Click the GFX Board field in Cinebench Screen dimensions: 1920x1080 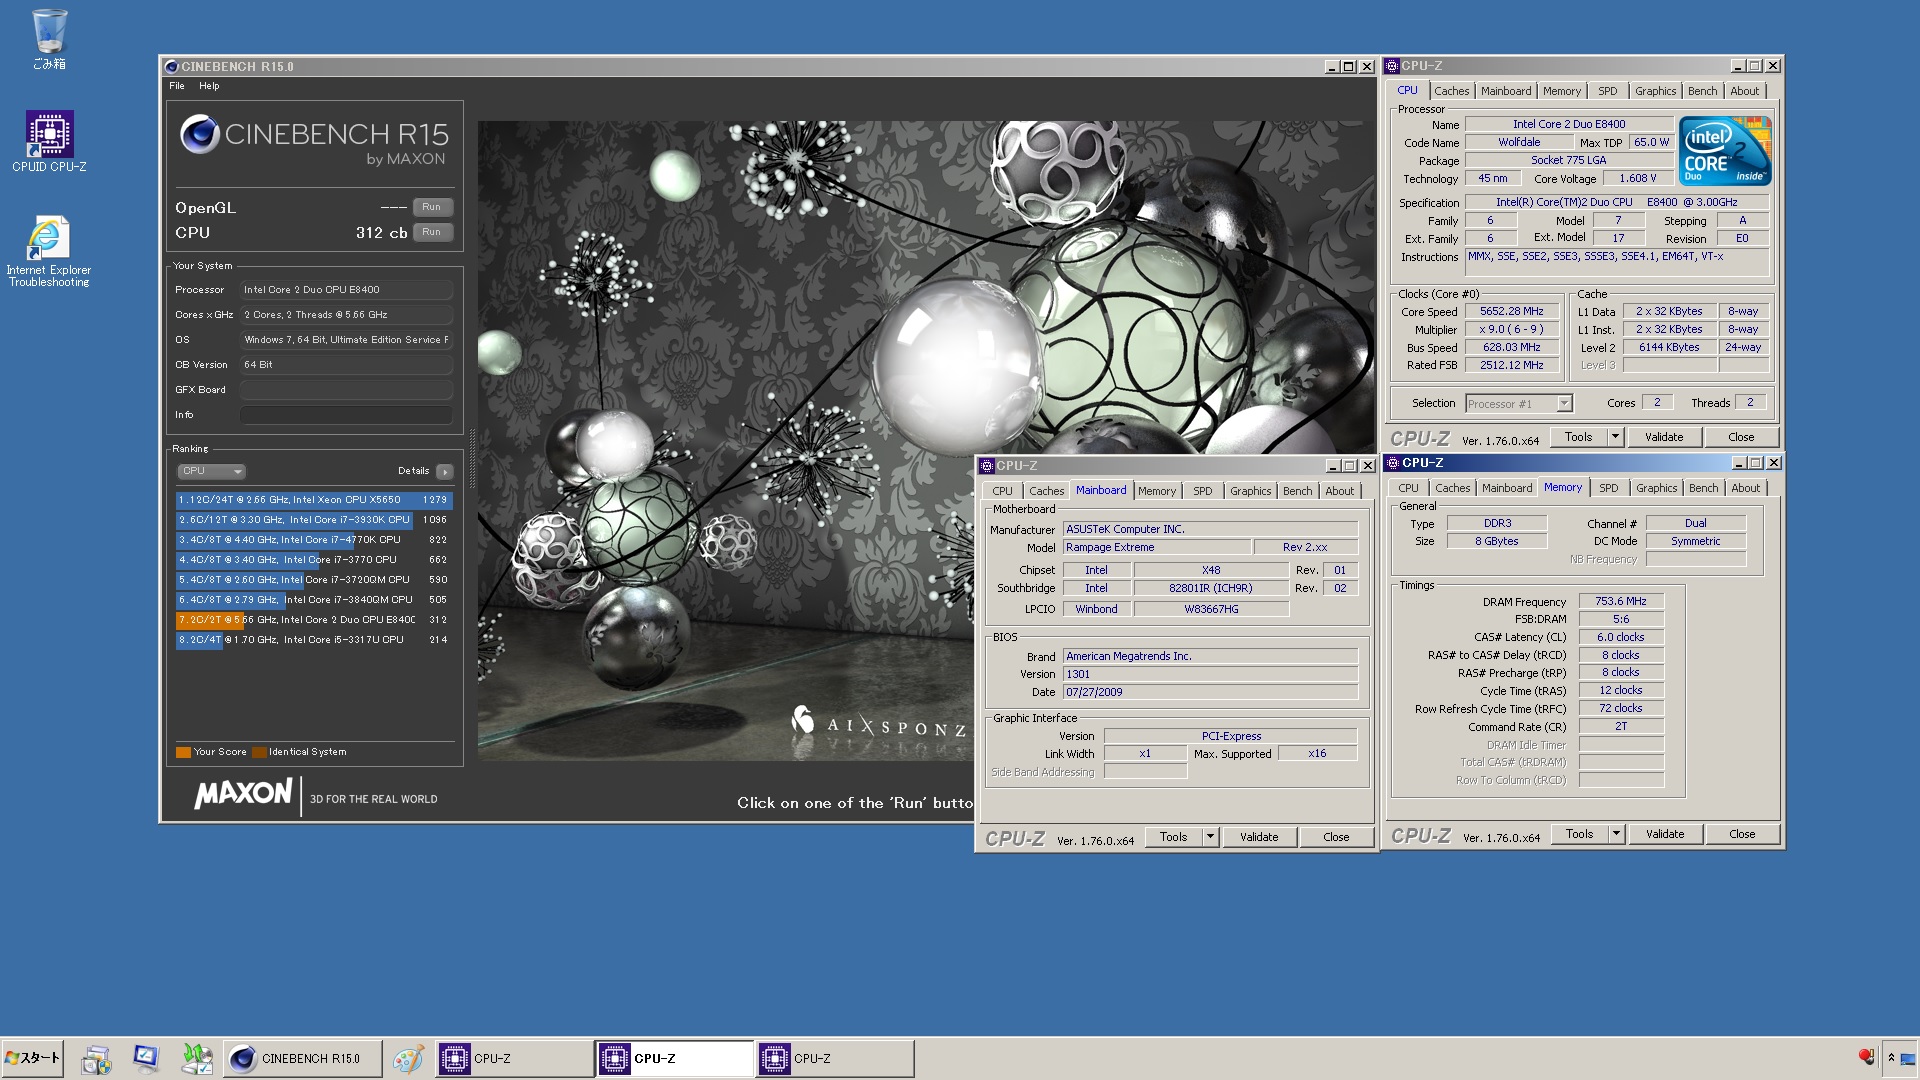click(x=346, y=390)
